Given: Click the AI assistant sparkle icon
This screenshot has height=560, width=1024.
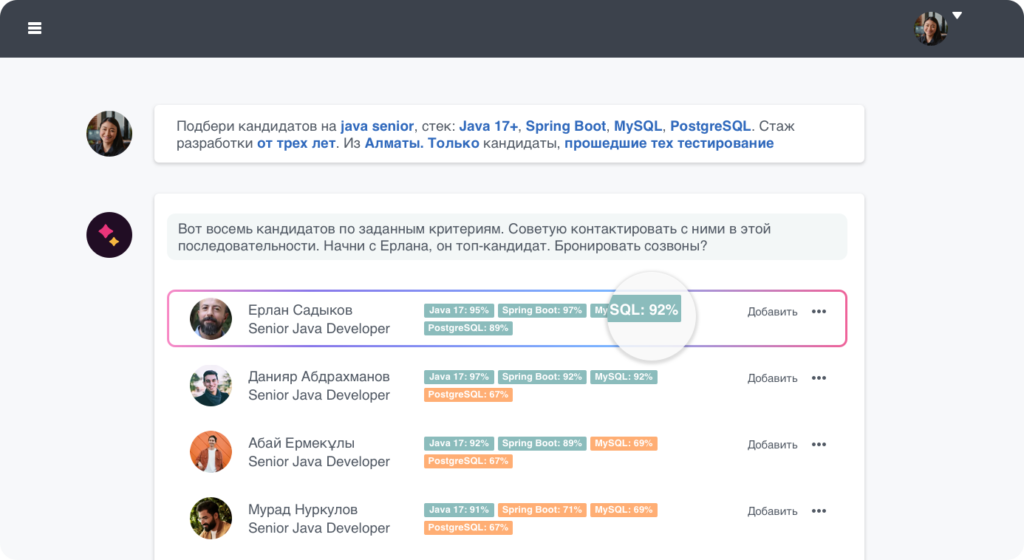Looking at the screenshot, I should (108, 236).
